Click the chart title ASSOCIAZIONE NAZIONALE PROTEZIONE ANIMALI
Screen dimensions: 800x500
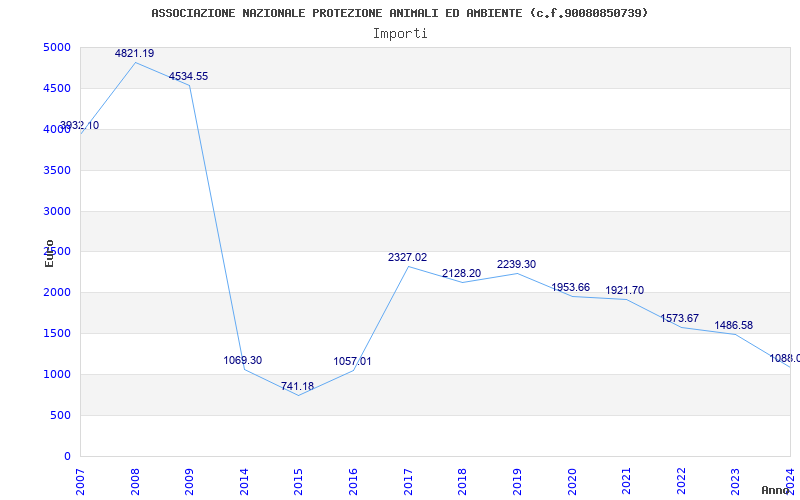[x=399, y=13]
